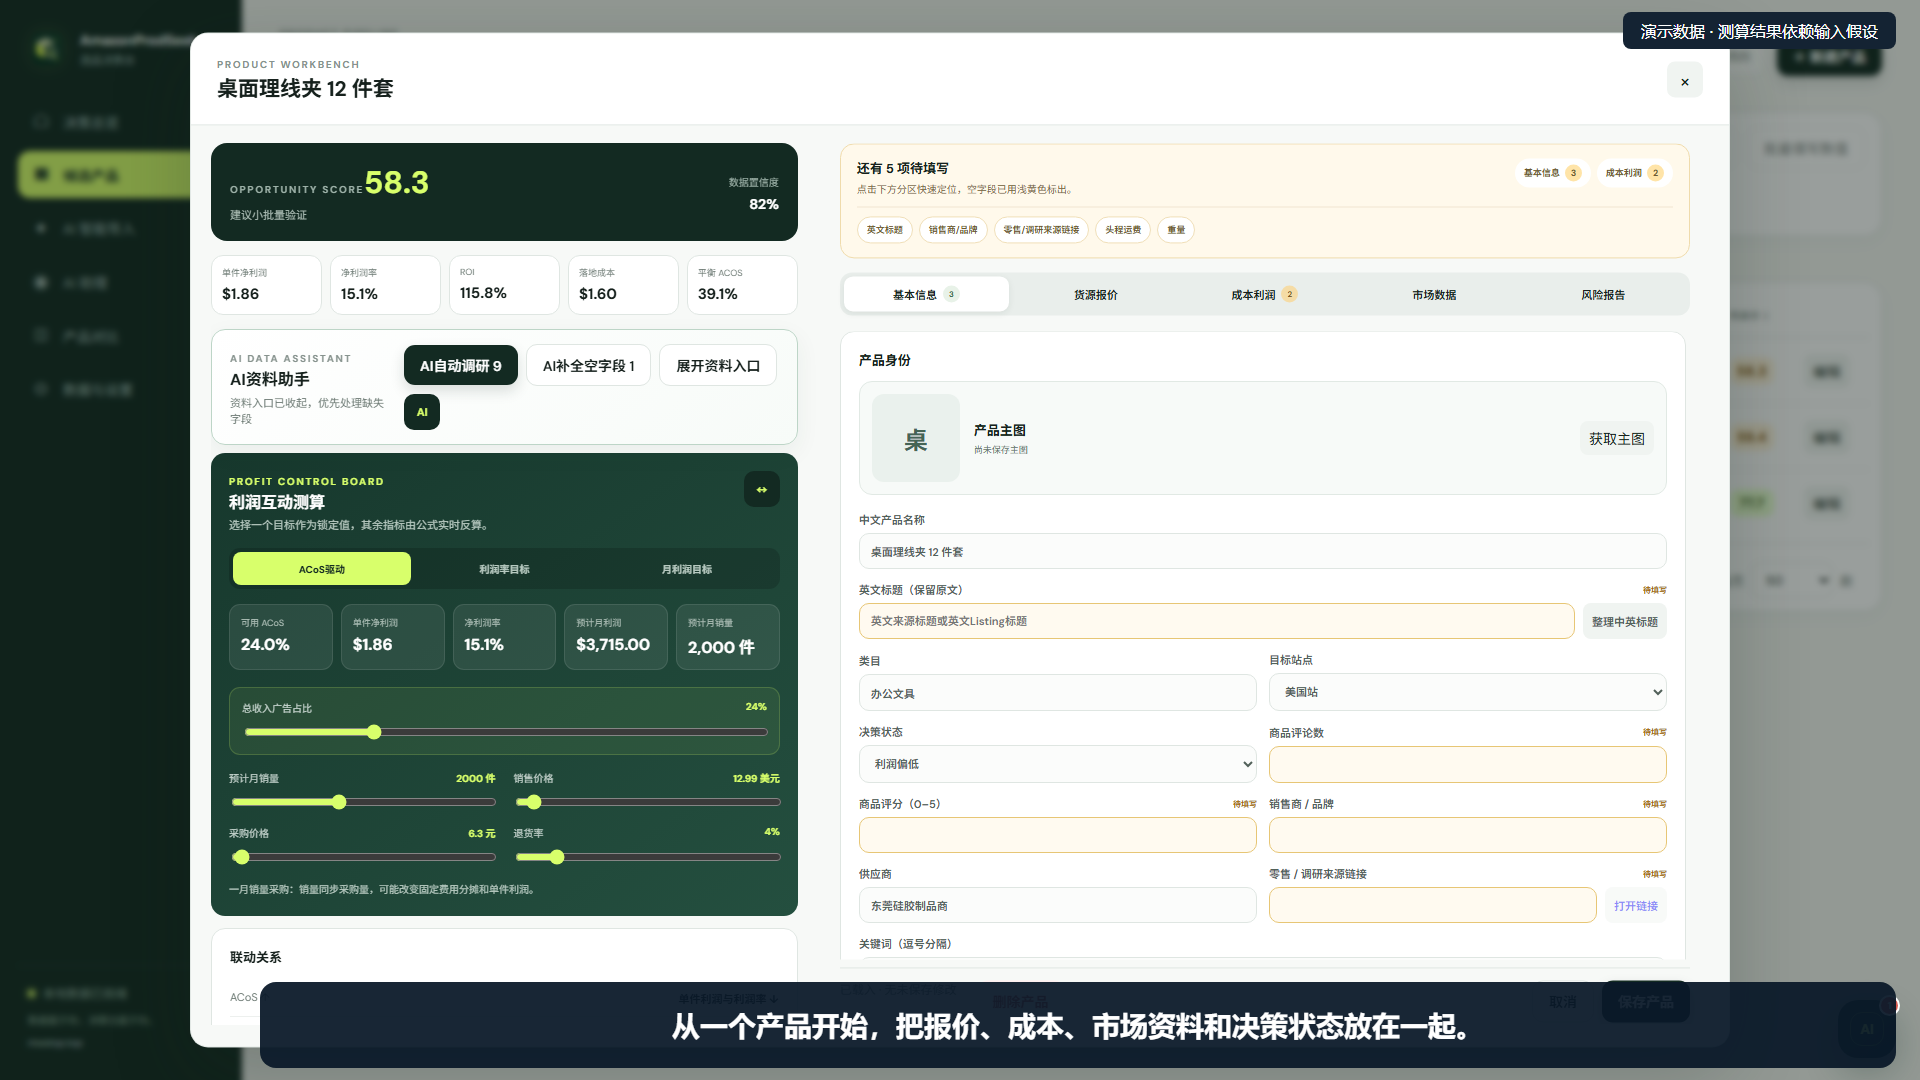Viewport: 1920px width, 1080px height.
Task: Click 头程运费 pending chip
Action: click(x=1123, y=230)
